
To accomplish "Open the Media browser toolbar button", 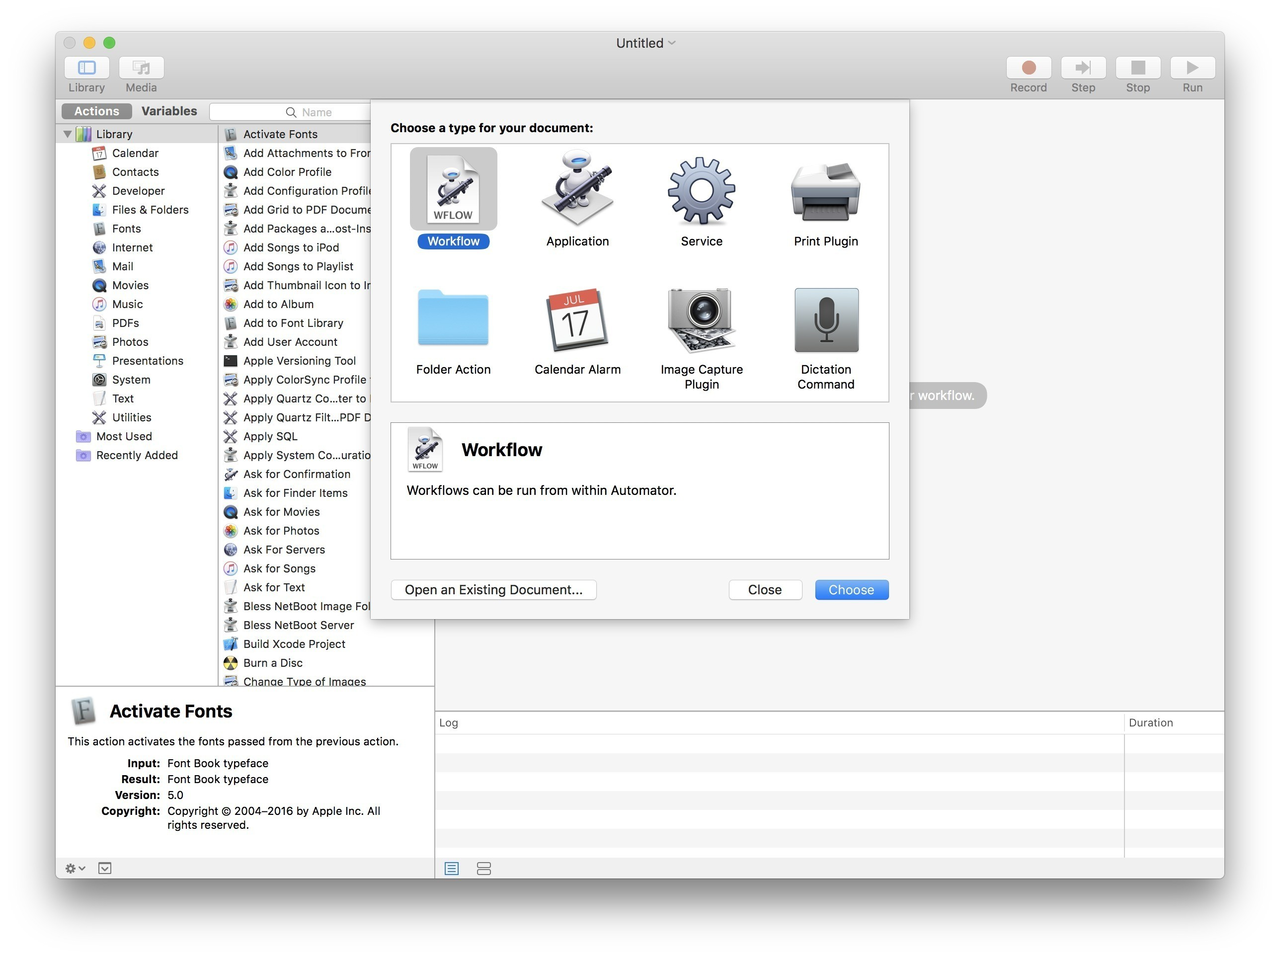I will pos(141,67).
